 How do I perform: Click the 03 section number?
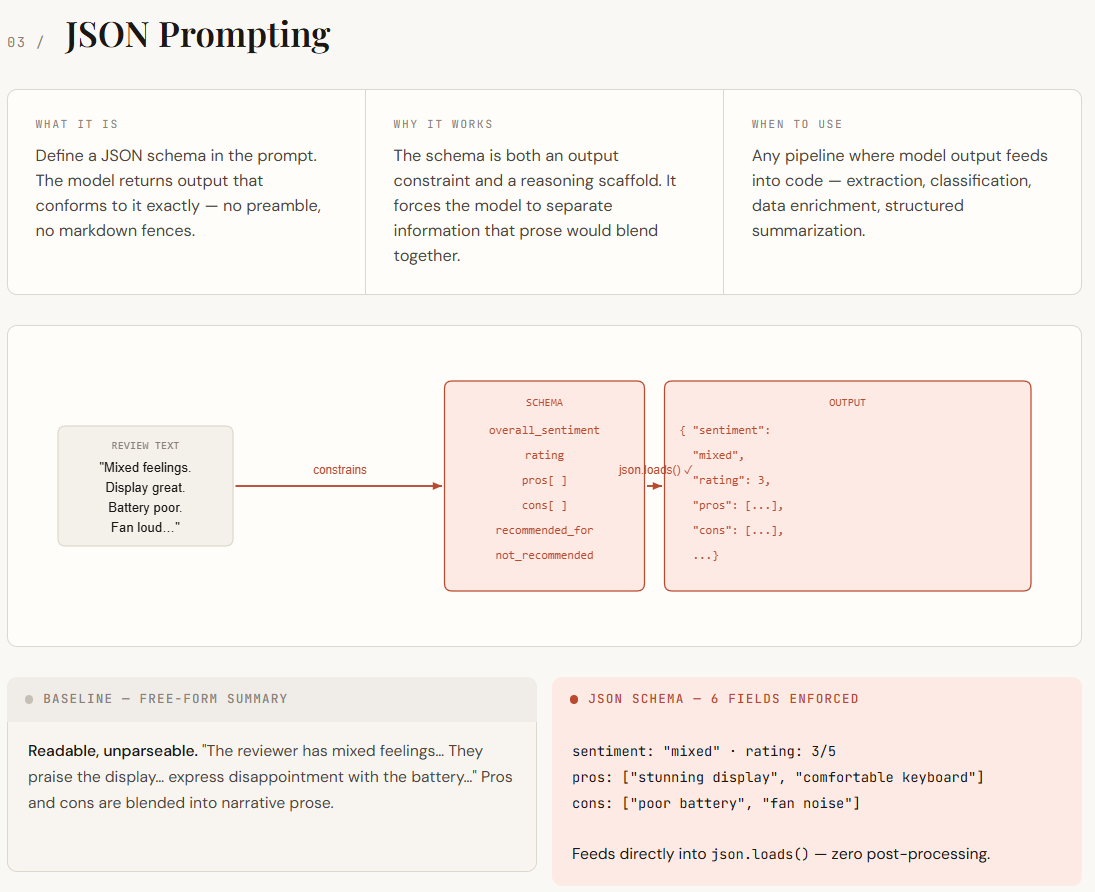pyautogui.click(x=16, y=43)
